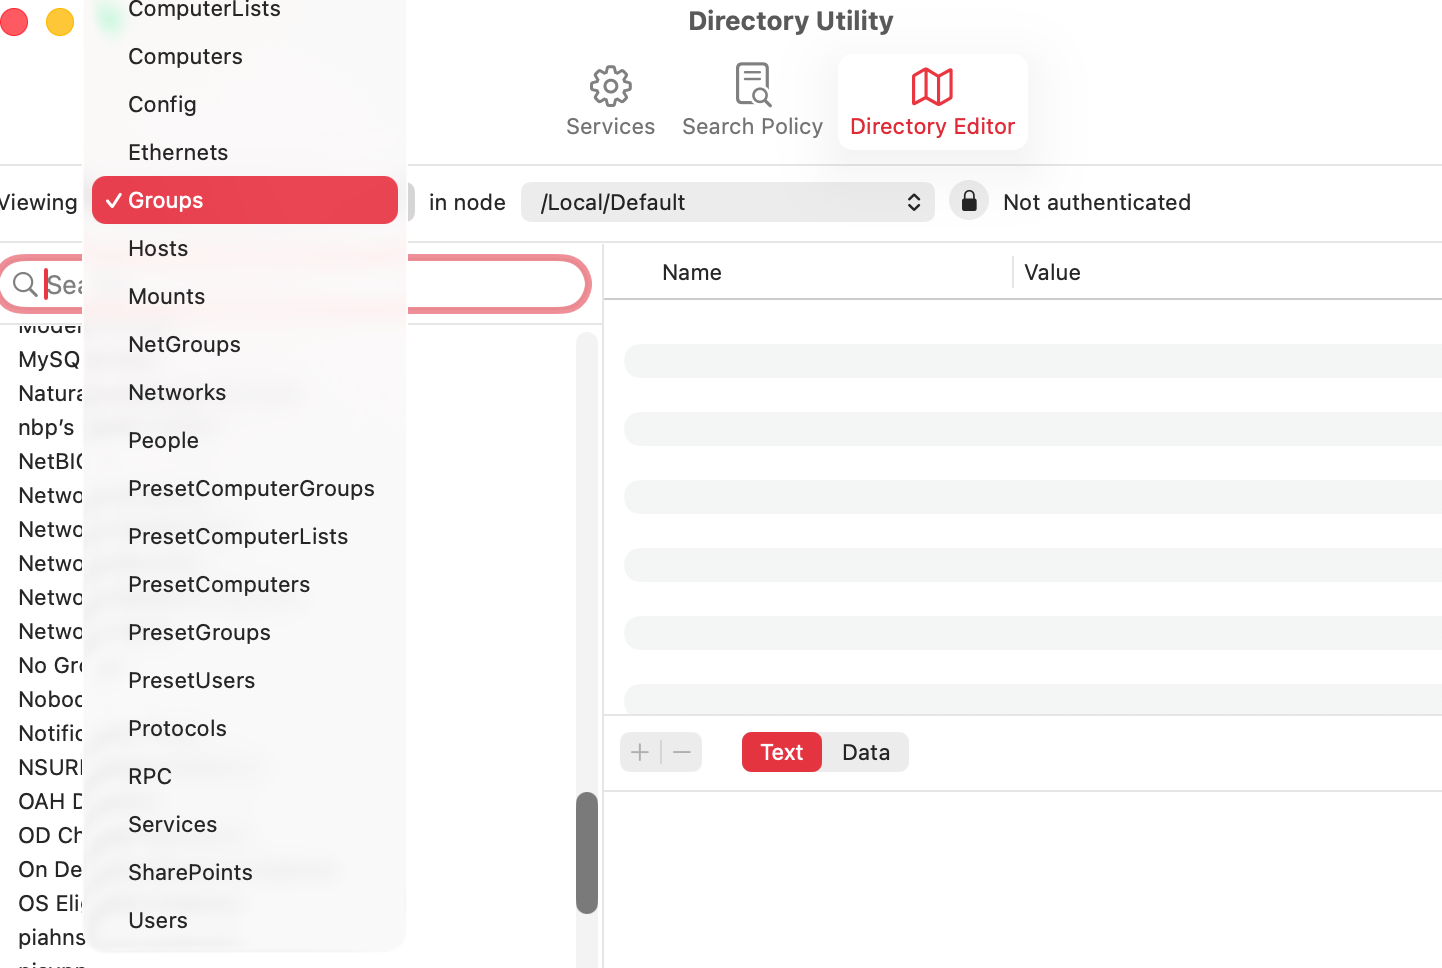1442x968 pixels.
Task: Open the Services pane with the gear icon
Action: [610, 98]
